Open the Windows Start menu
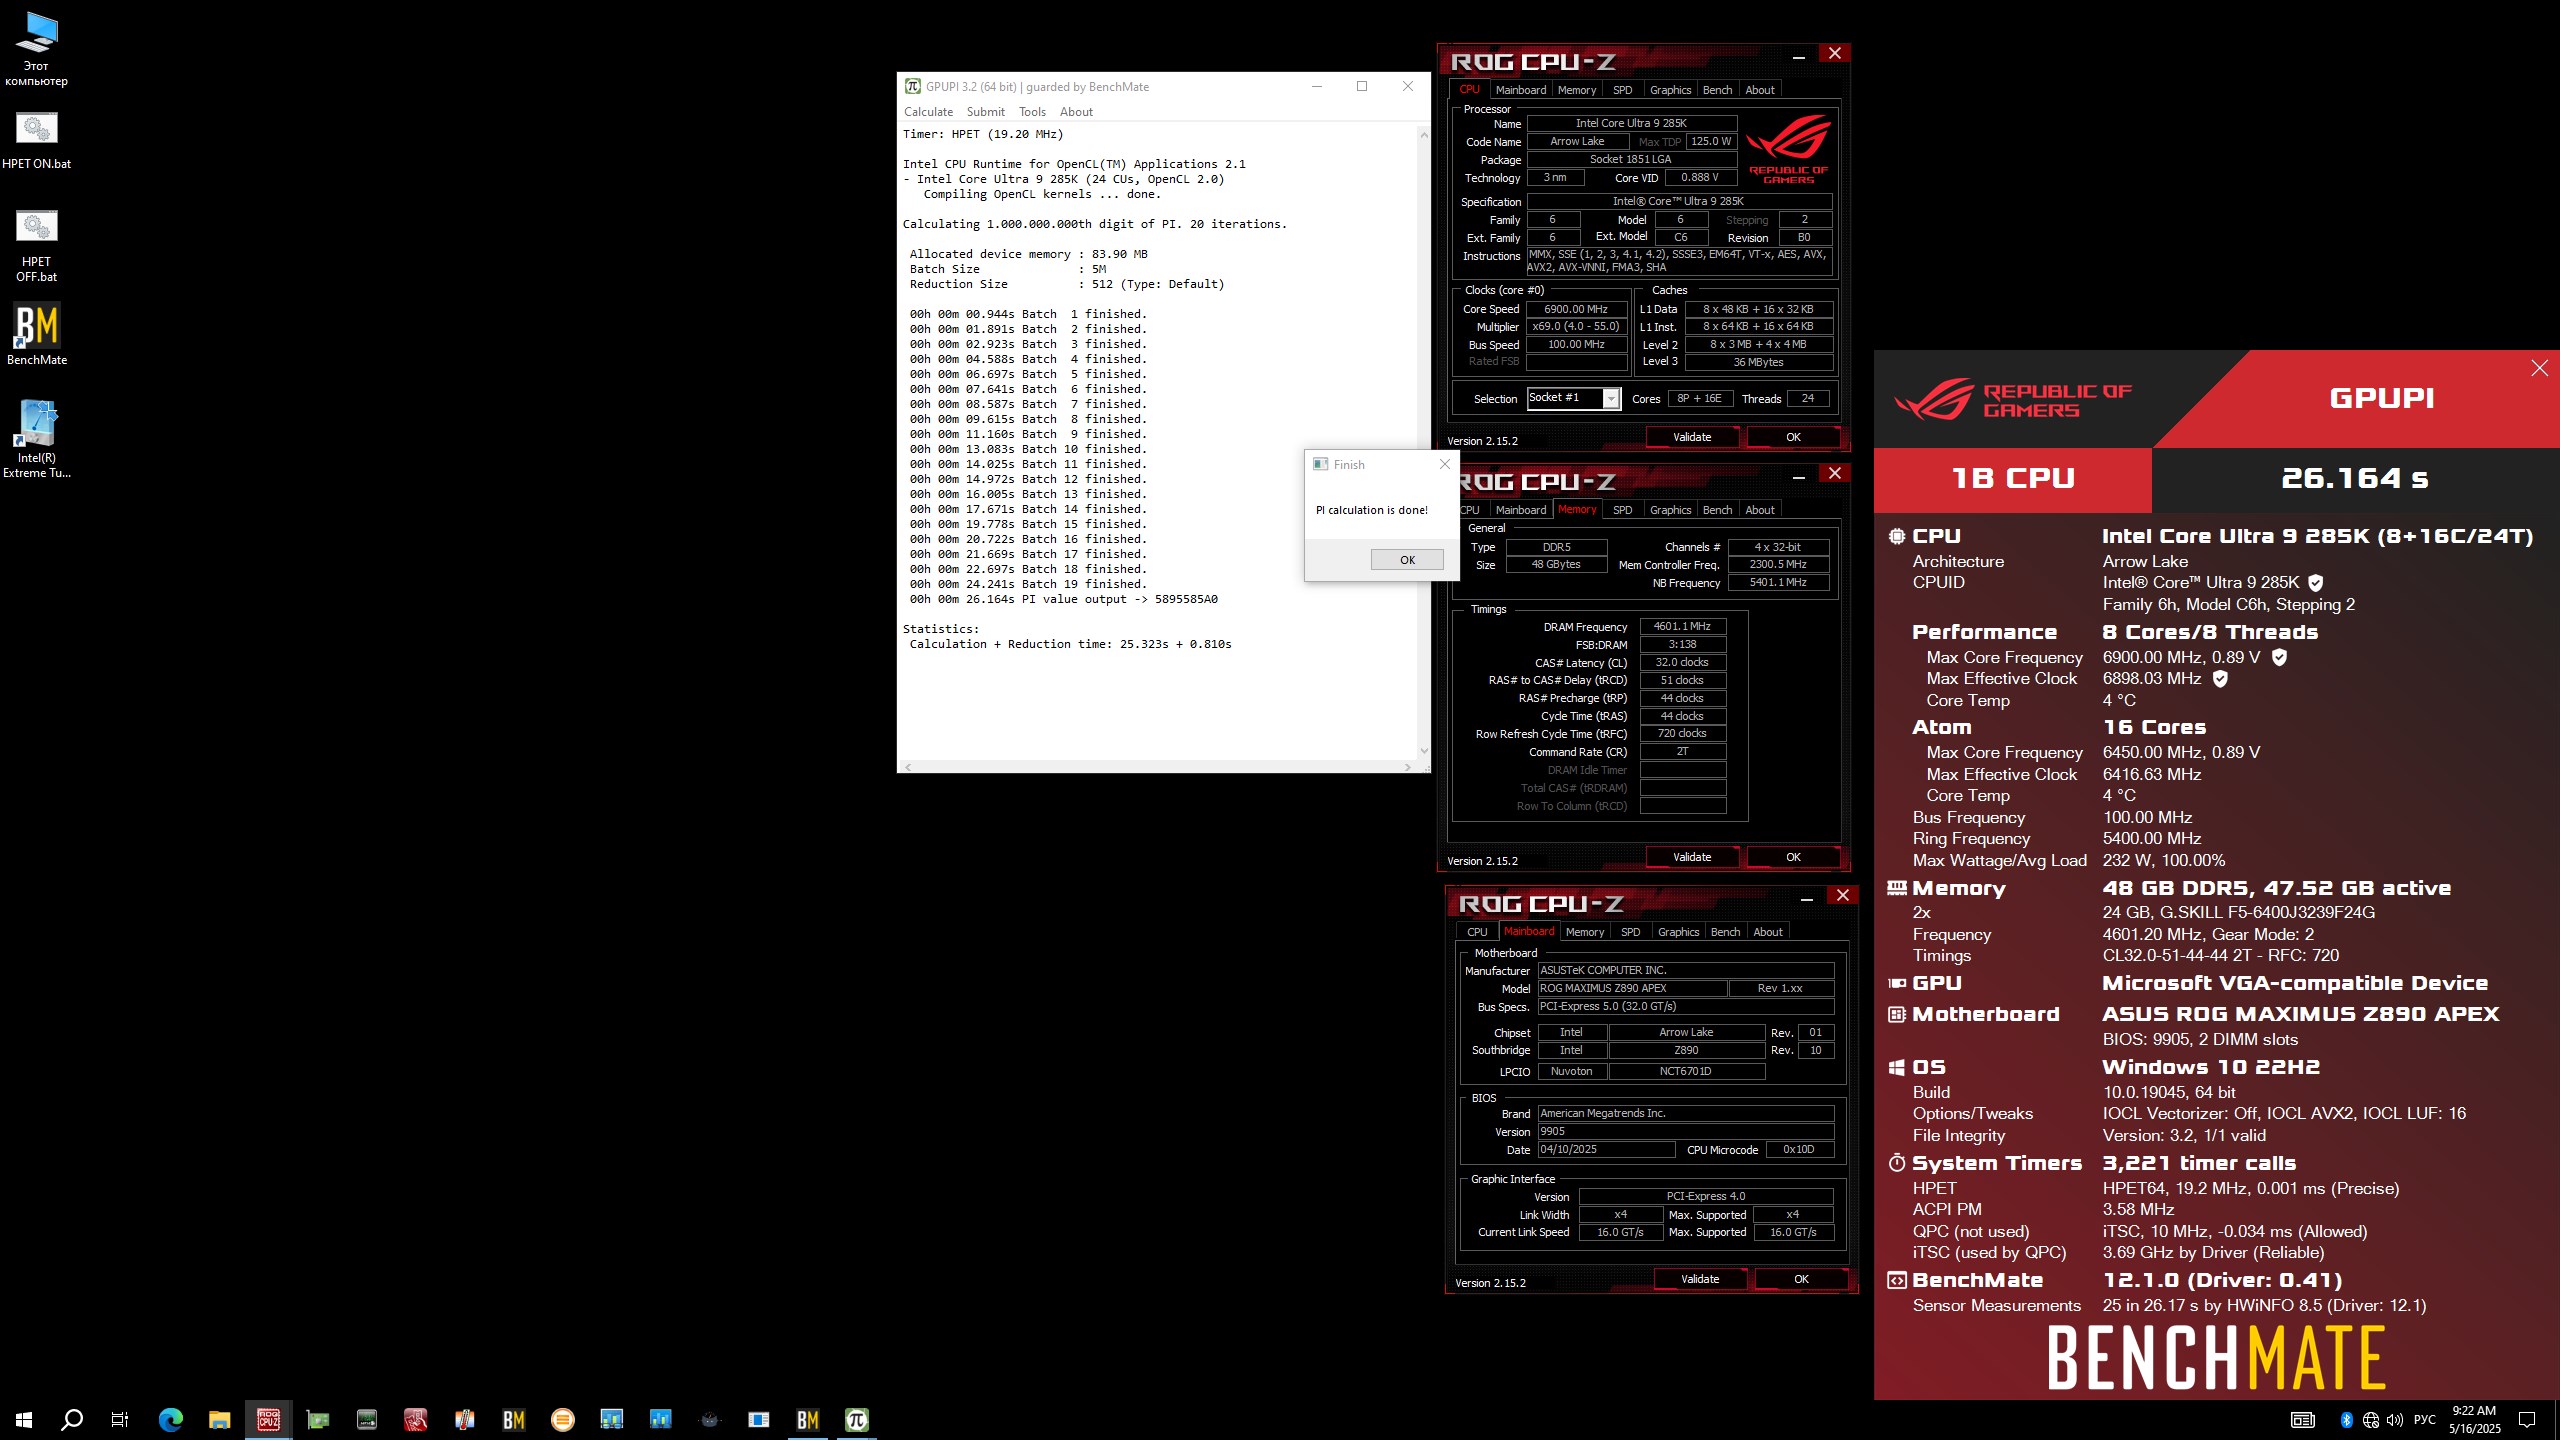Viewport: 2560px width, 1440px height. click(x=24, y=1419)
